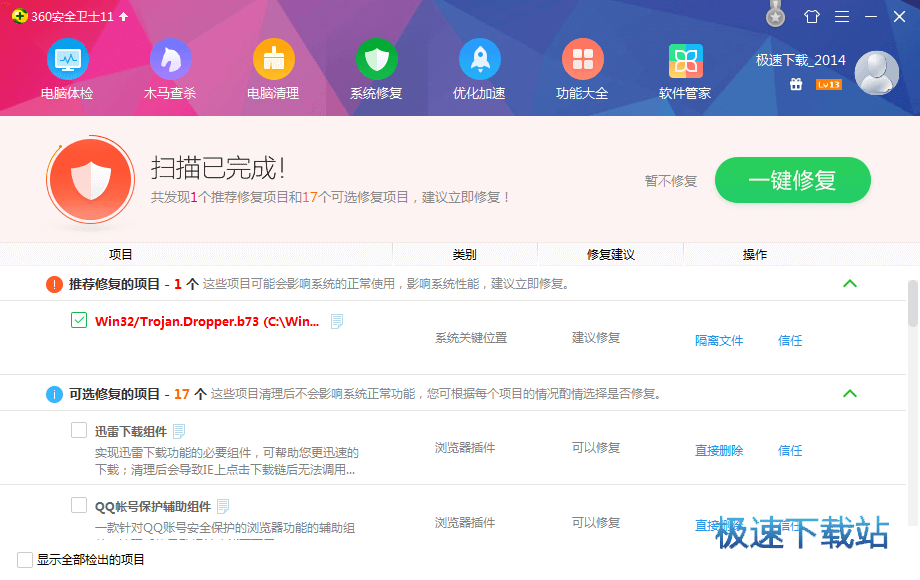Screen dimensions: 920x580
Task: Click the blue info icon beside 可选修复的项目
Action: pyautogui.click(x=54, y=394)
